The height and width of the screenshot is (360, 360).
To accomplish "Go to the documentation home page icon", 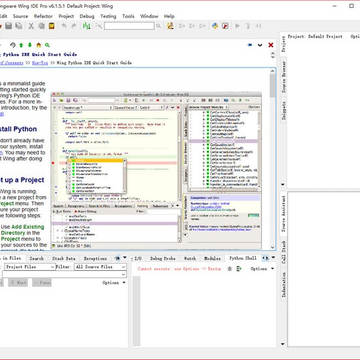I will (x=39, y=45).
